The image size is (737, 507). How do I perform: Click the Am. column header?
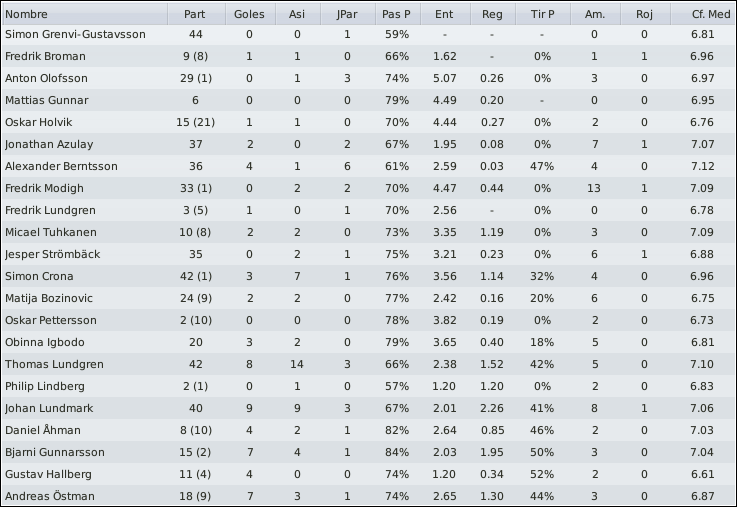596,14
